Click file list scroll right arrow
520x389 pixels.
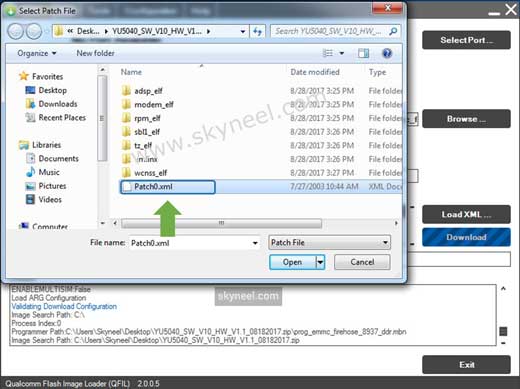click(396, 223)
